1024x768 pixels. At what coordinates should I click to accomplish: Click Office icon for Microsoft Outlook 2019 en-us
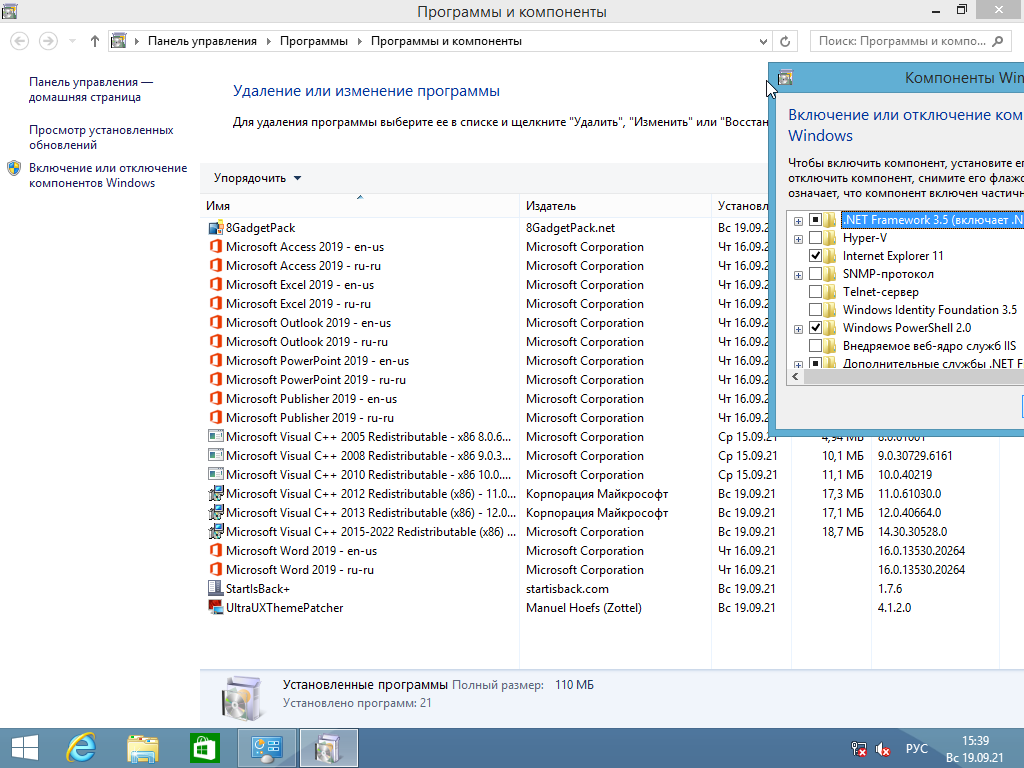point(216,323)
